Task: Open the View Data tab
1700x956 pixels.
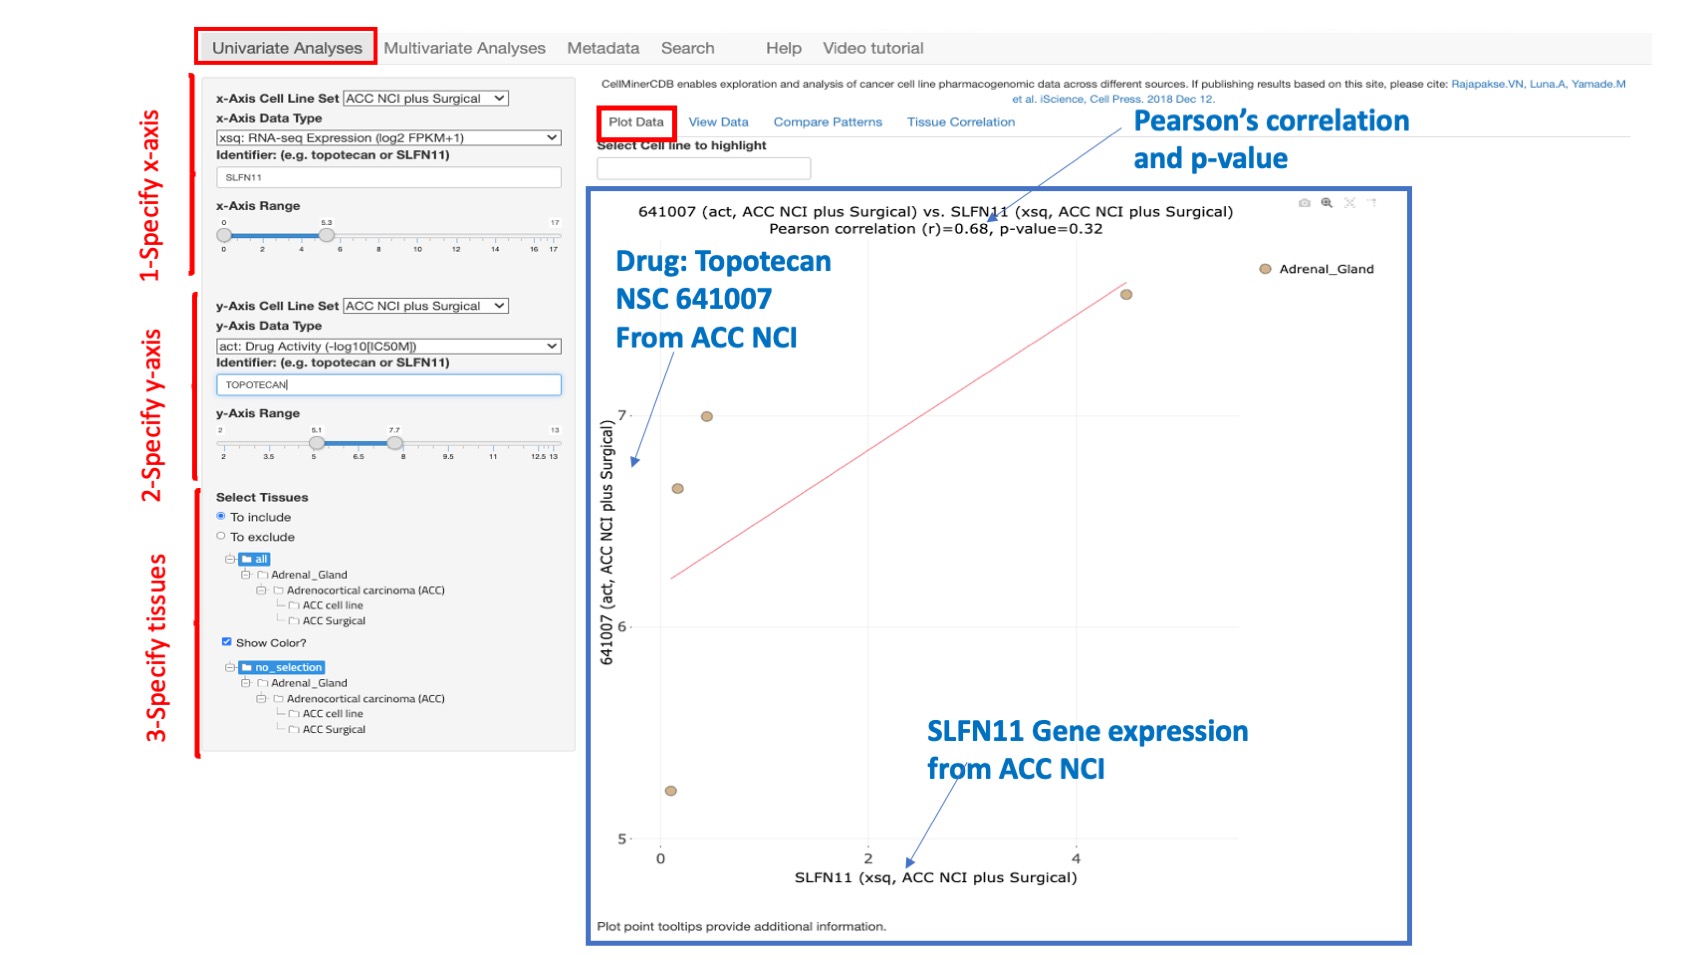Action: click(x=718, y=121)
